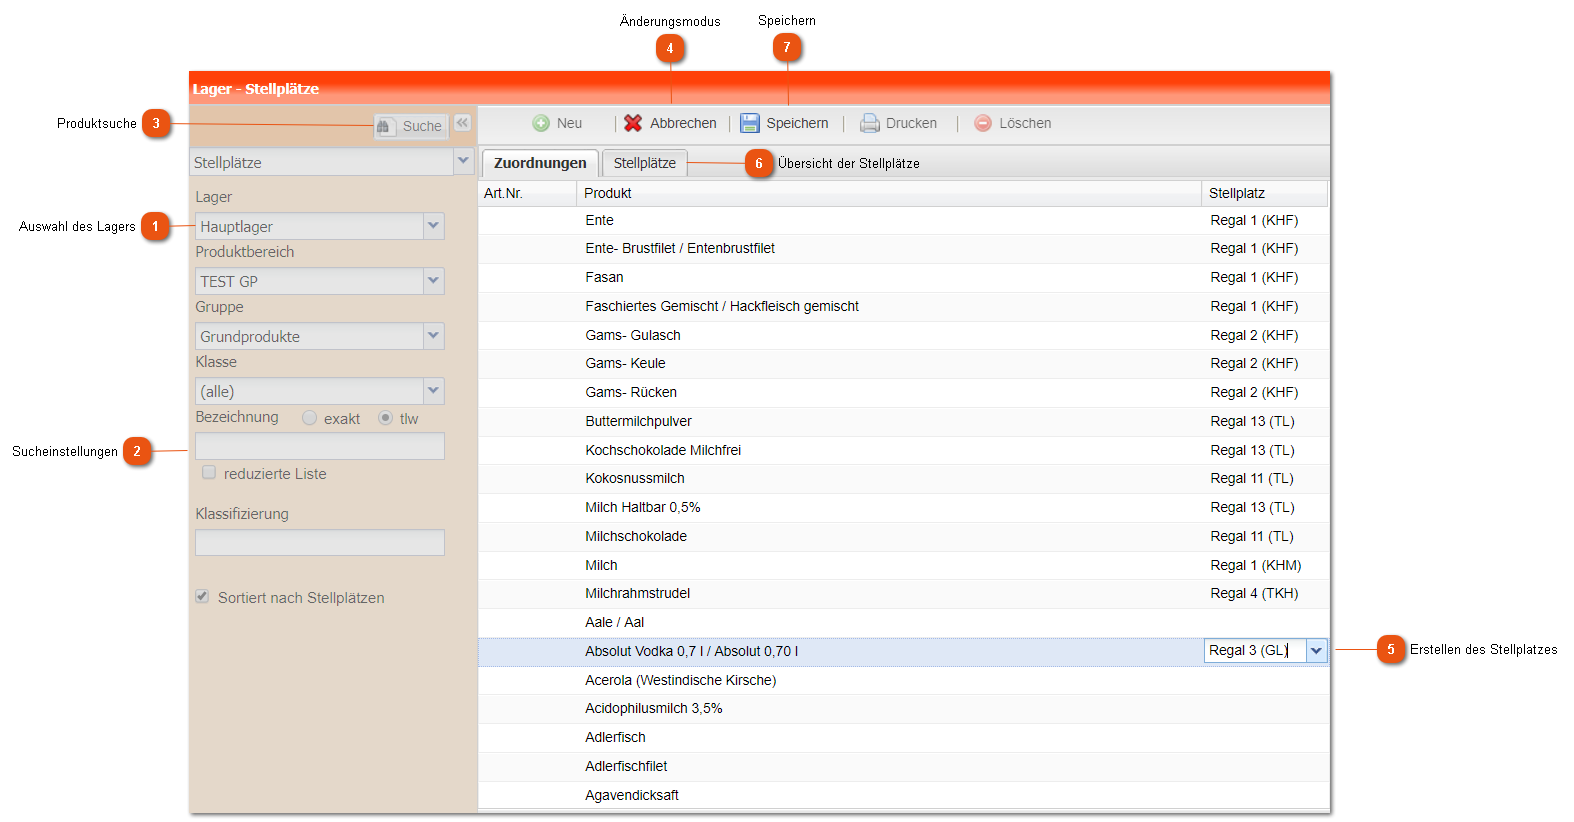Viewport: 1574px width, 822px height.
Task: Click the Regal 3 (GL) Stellplatz edit field
Action: point(1255,651)
